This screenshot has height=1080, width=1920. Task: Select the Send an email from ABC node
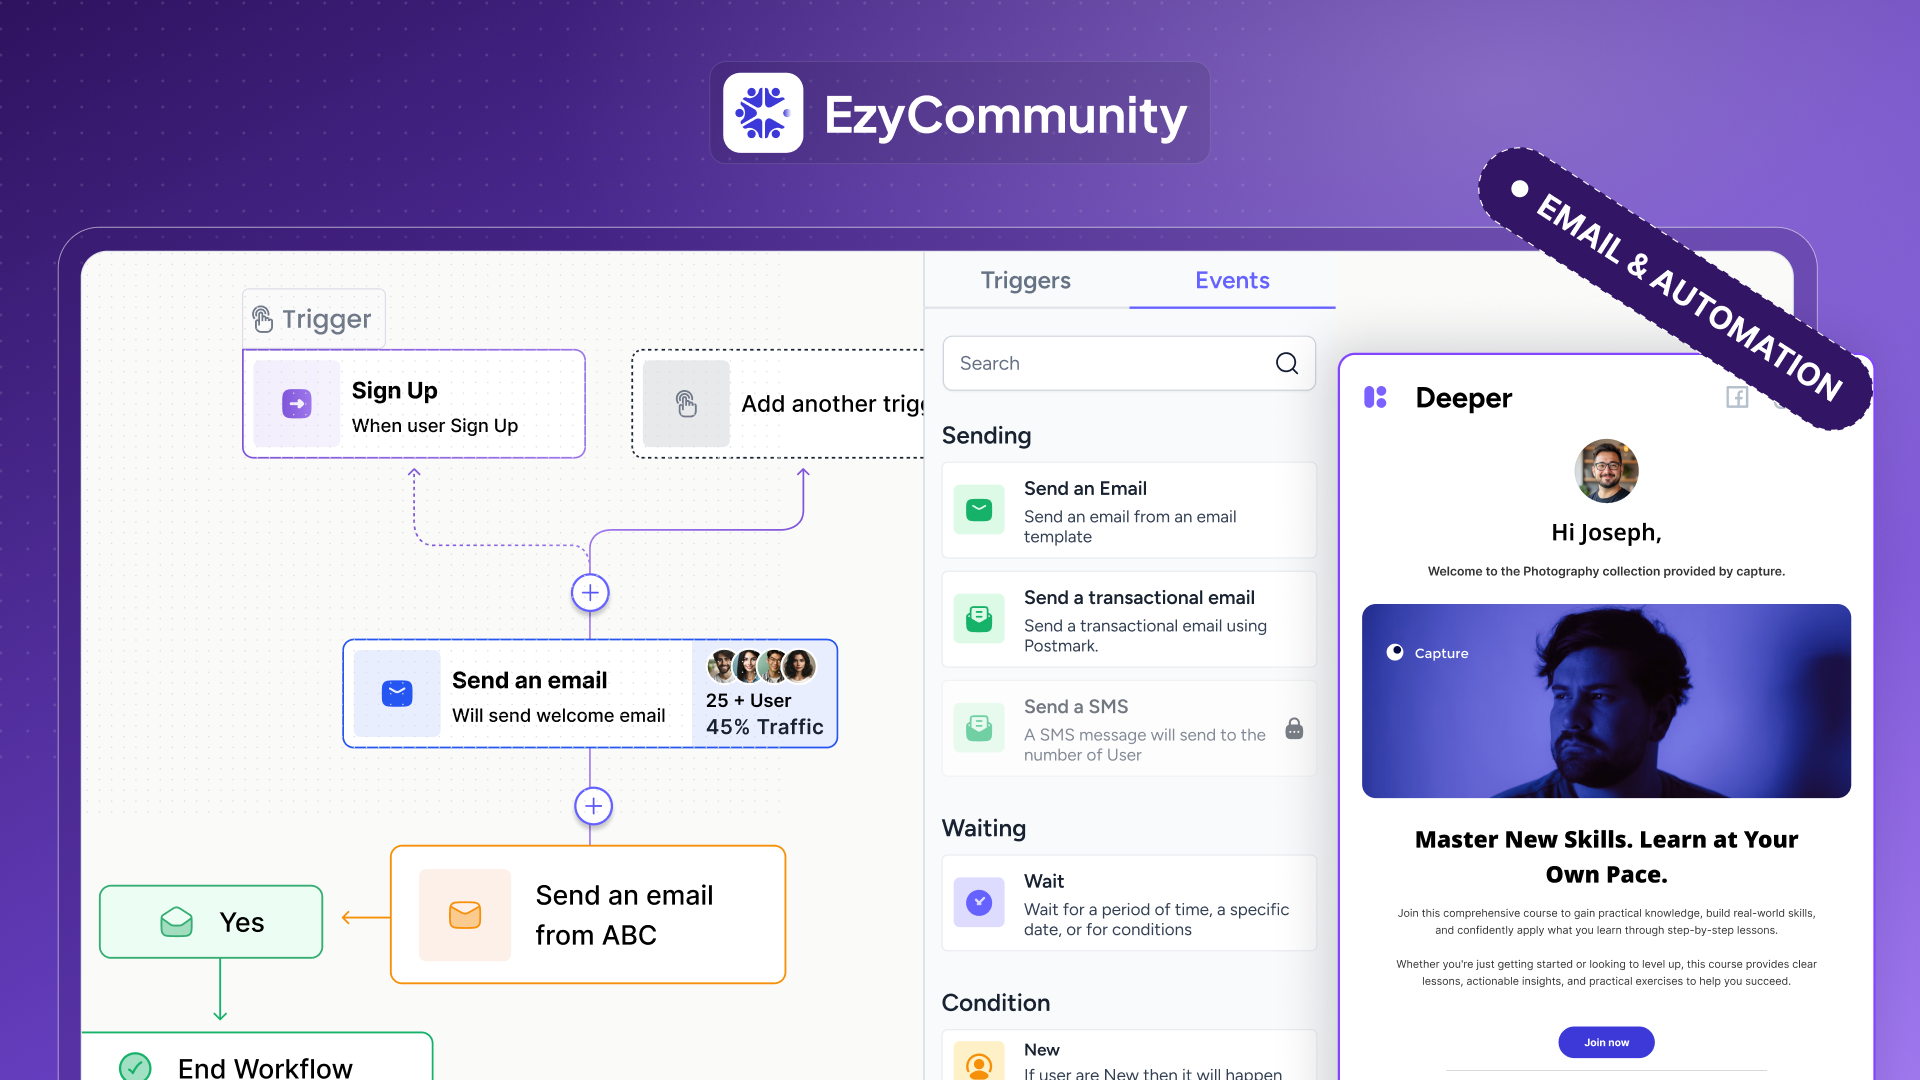click(588, 915)
